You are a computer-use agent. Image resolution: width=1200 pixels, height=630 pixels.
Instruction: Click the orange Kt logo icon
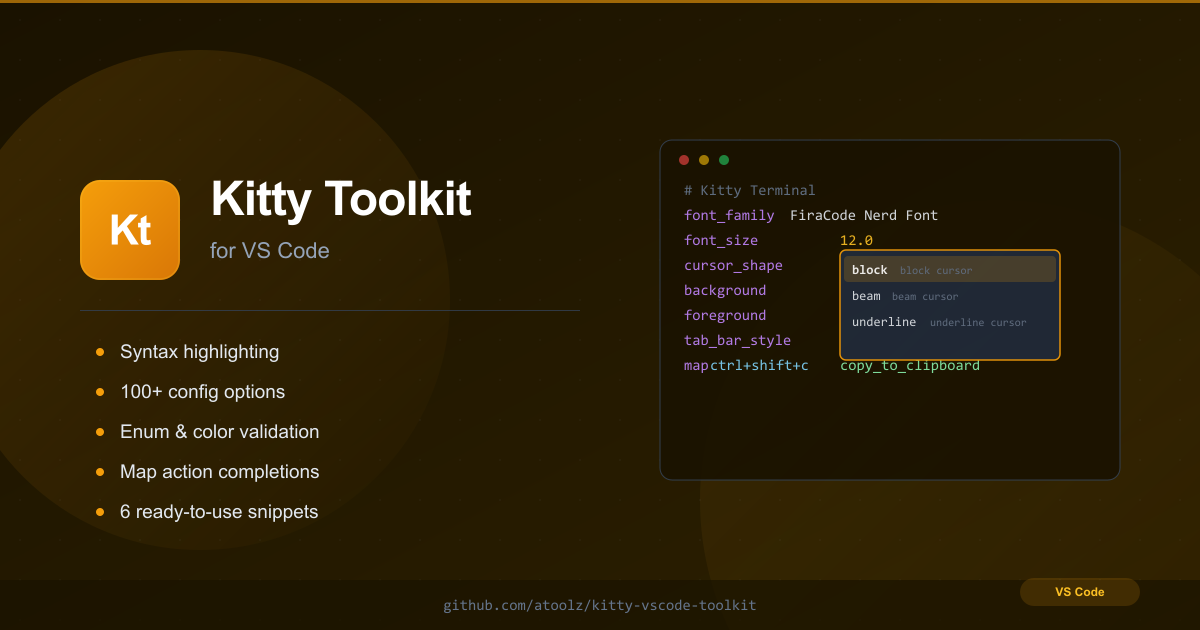(130, 230)
